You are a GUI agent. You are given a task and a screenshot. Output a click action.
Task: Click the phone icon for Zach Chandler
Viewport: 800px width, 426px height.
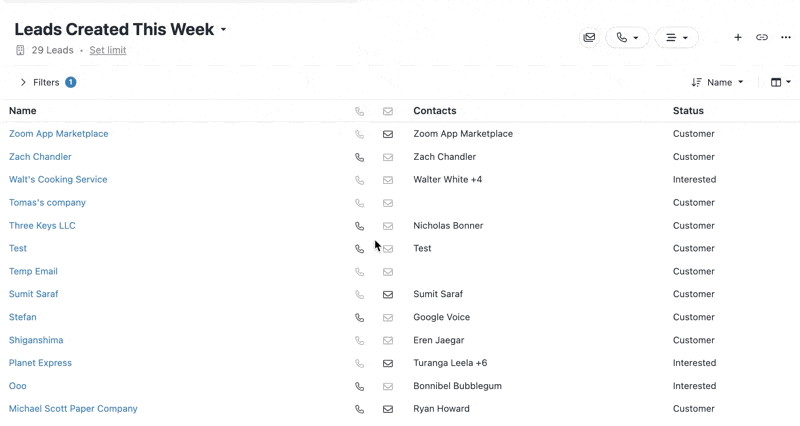click(x=360, y=157)
